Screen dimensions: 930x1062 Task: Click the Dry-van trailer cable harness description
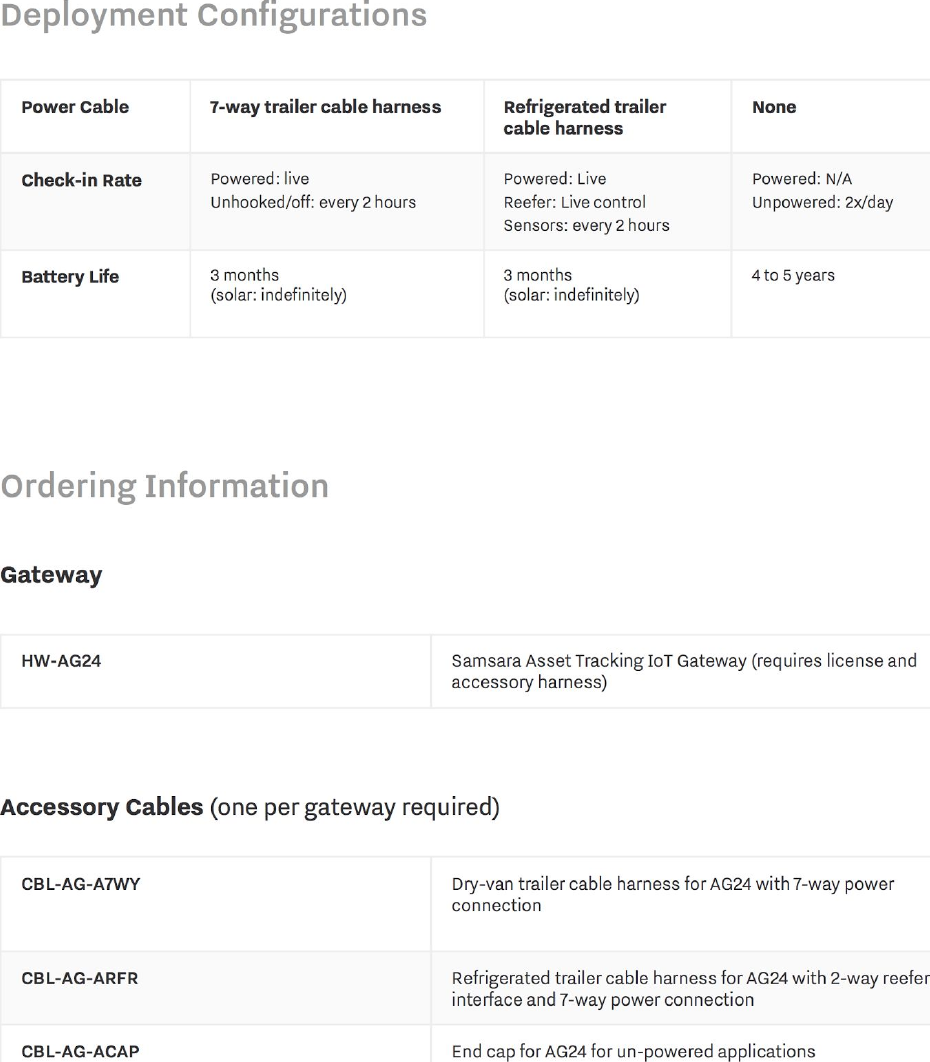pyautogui.click(x=673, y=895)
